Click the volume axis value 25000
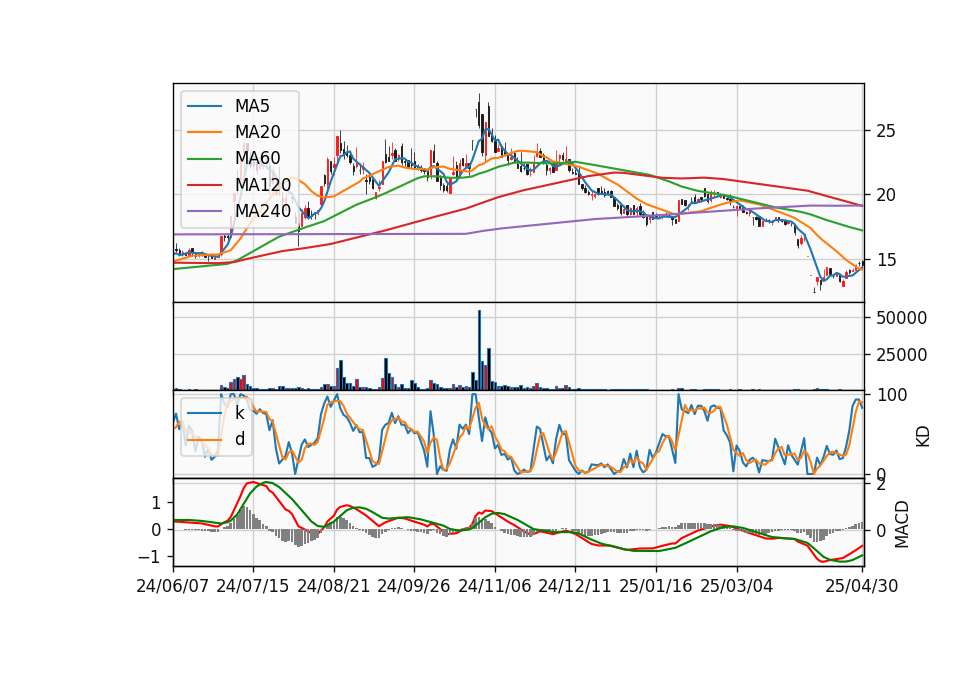960x690 pixels. (902, 354)
